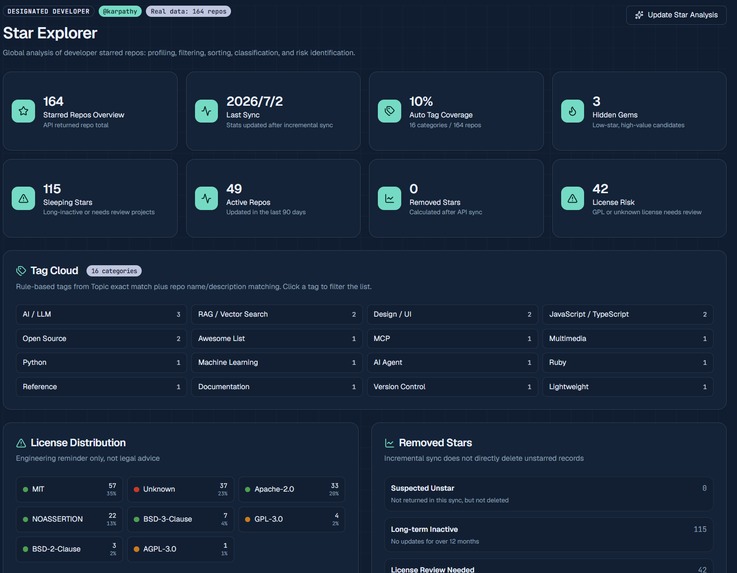
Task: Open the License Risk card
Action: coord(639,198)
